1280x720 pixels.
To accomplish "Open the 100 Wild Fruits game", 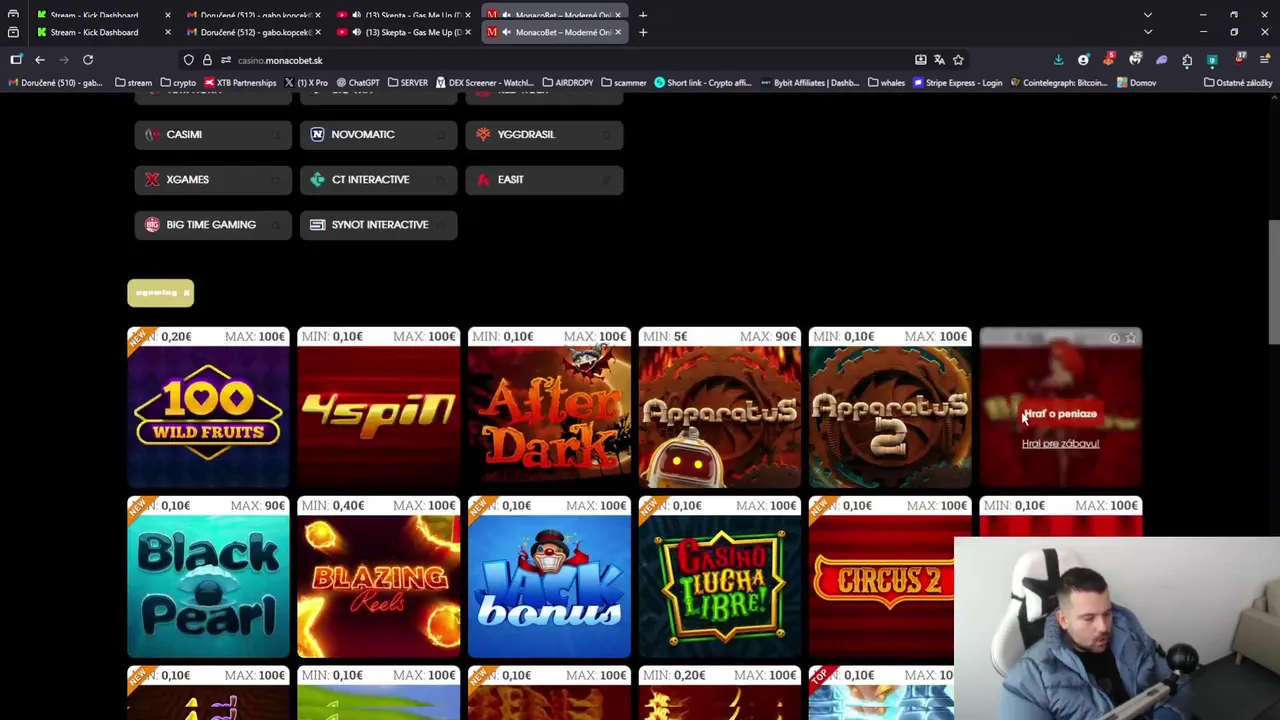I will [208, 407].
